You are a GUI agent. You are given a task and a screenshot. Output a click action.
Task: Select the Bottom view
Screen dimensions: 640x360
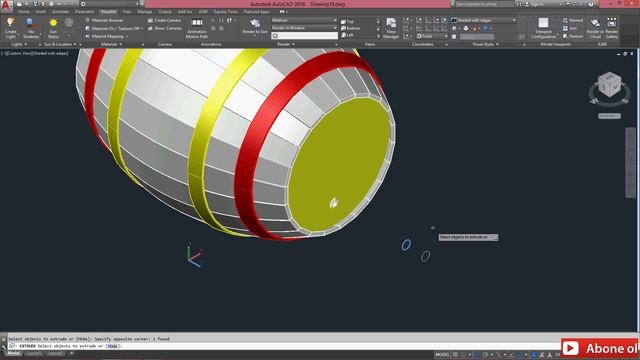click(x=351, y=28)
